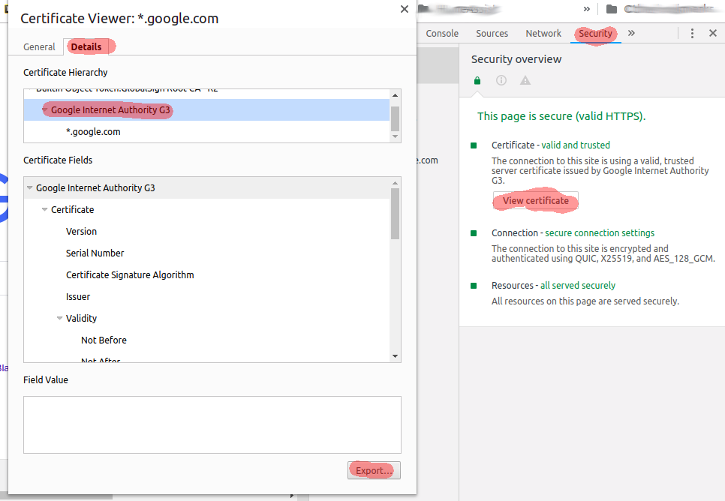725x501 pixels.
Task: Open the DevTools Console tab
Action: click(x=442, y=33)
